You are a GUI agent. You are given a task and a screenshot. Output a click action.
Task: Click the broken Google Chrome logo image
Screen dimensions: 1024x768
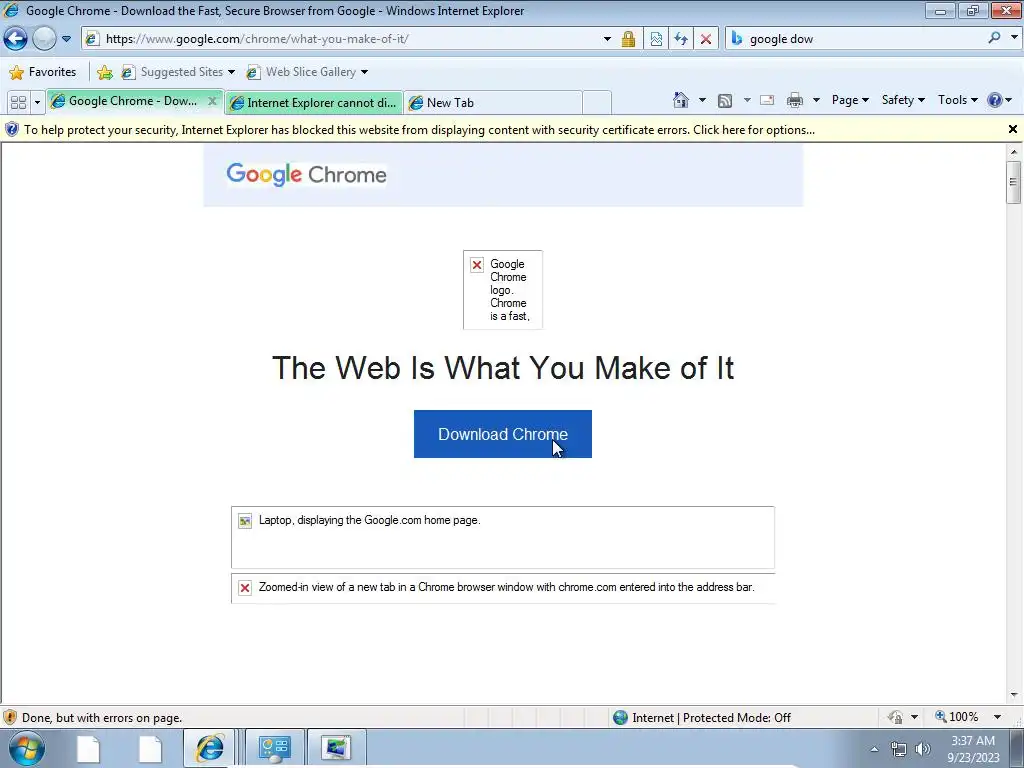503,290
